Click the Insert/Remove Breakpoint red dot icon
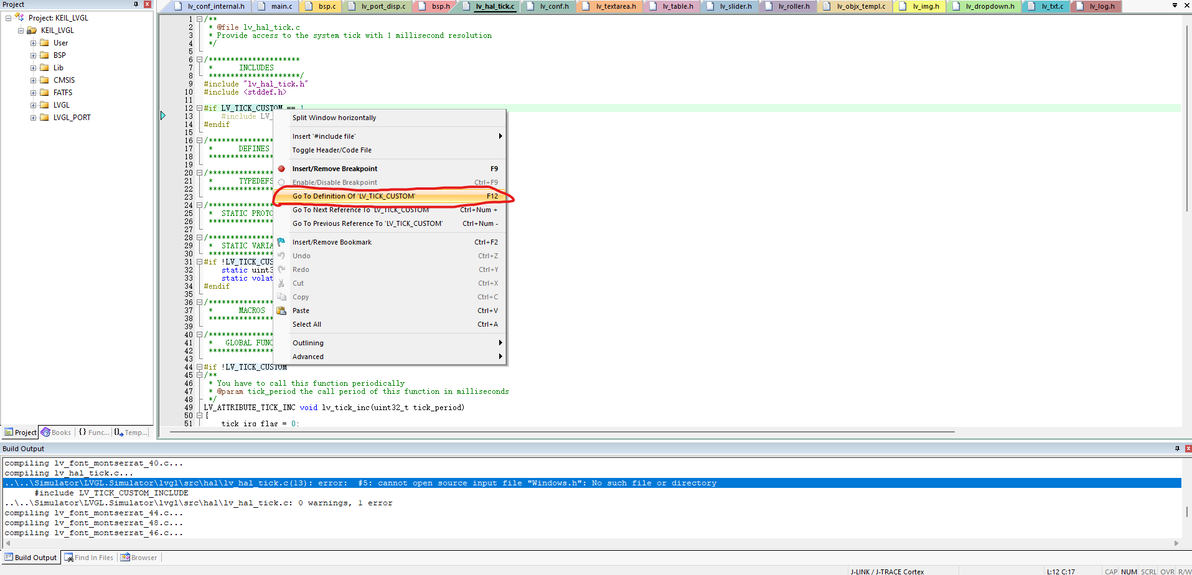 pyautogui.click(x=281, y=169)
